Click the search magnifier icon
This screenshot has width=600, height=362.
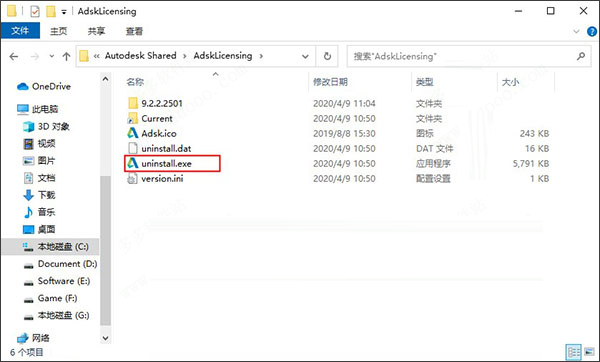[581, 56]
